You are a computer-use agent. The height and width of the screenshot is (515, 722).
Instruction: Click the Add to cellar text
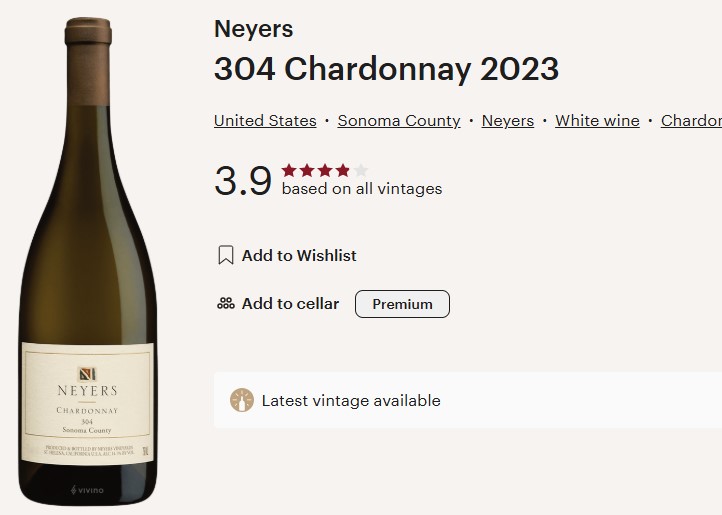click(x=291, y=304)
